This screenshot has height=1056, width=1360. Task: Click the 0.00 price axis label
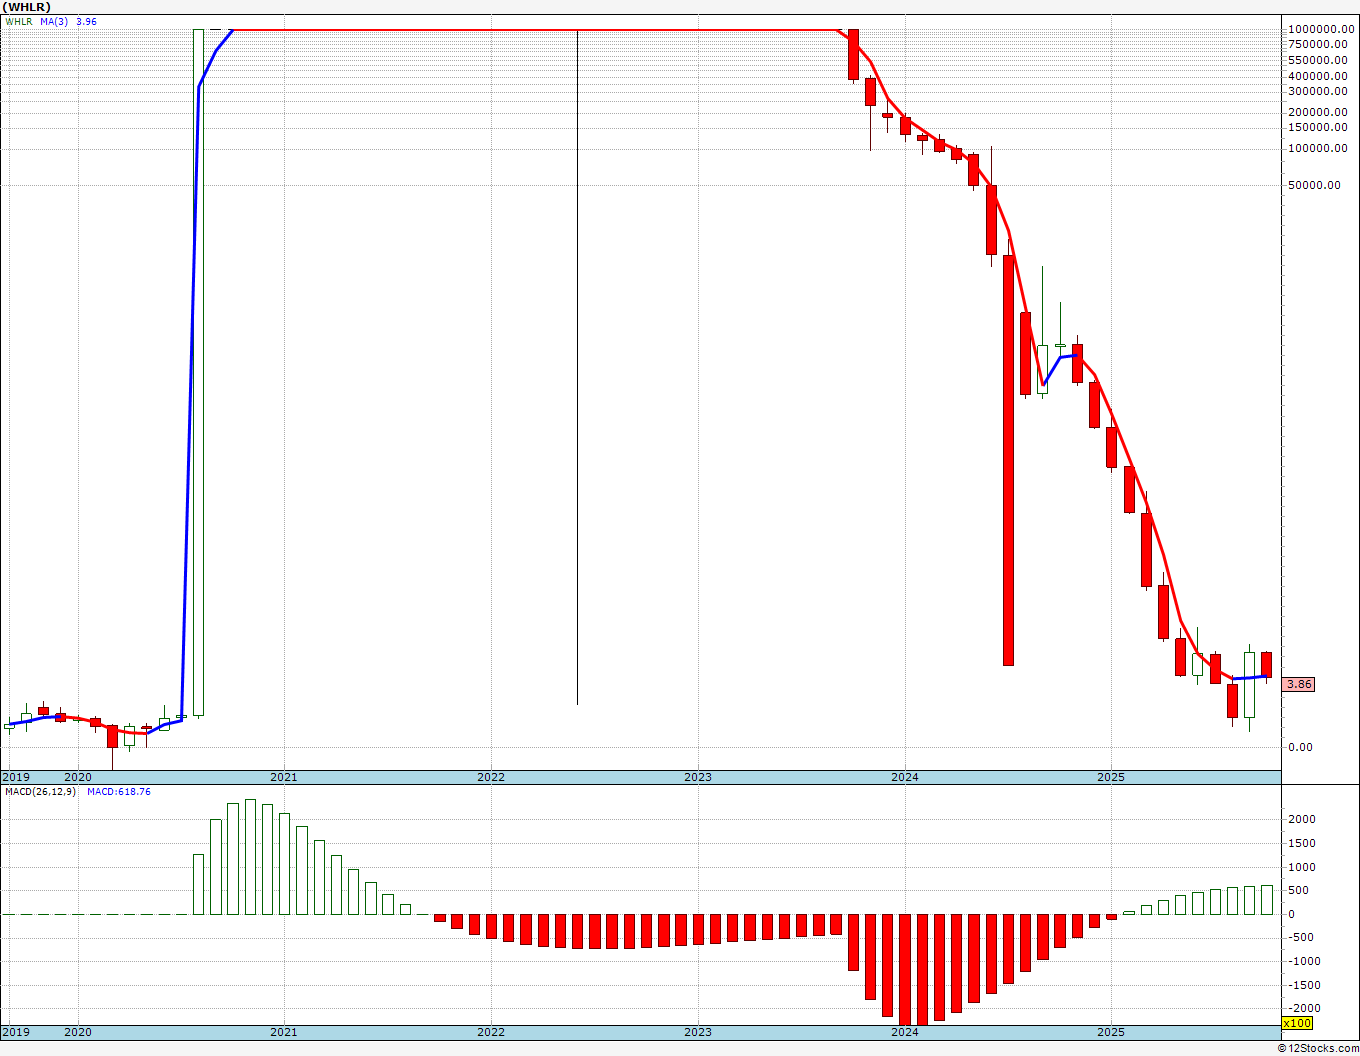click(1300, 747)
